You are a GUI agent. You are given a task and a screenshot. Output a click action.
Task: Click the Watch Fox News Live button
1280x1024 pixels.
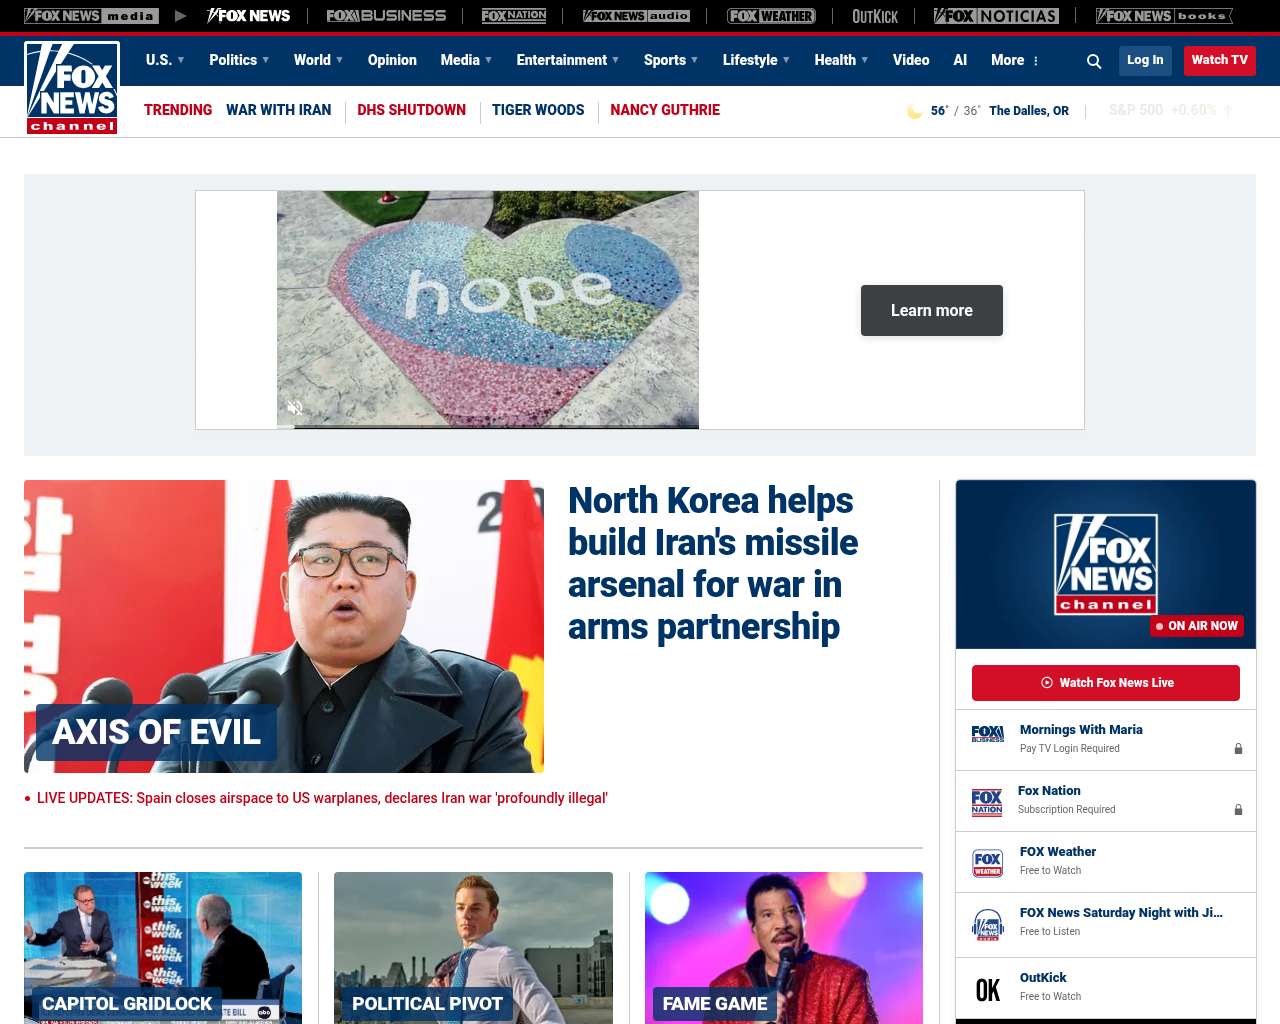coord(1106,683)
